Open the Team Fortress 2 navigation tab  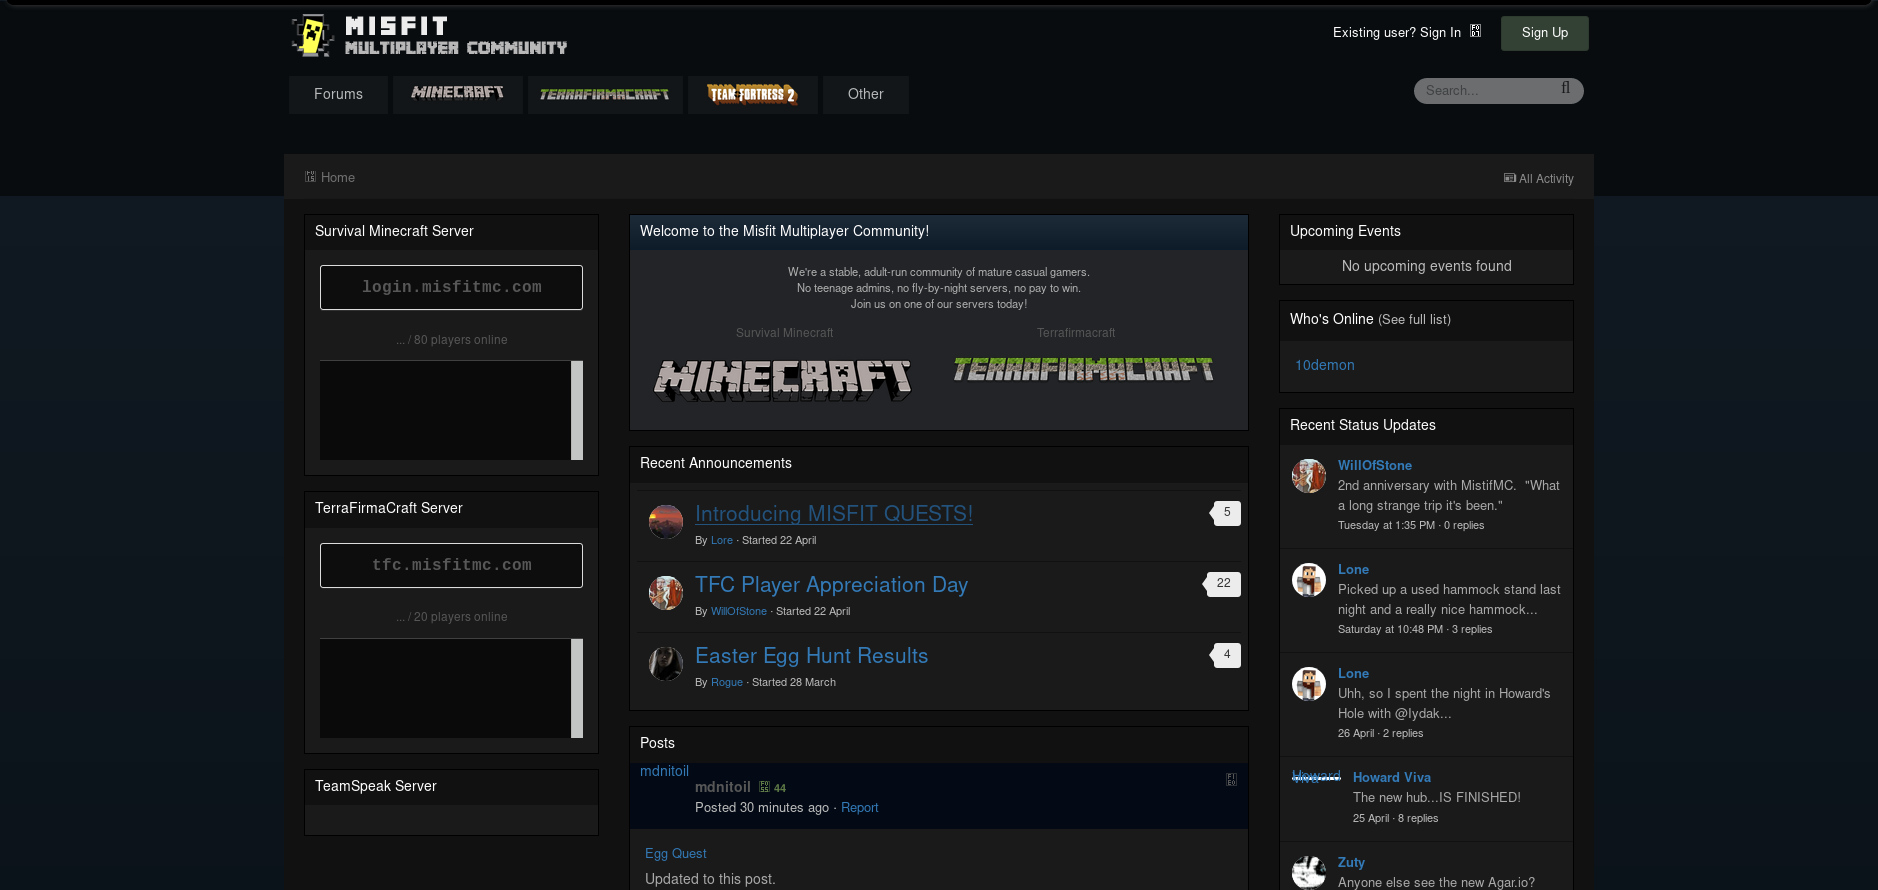[753, 95]
